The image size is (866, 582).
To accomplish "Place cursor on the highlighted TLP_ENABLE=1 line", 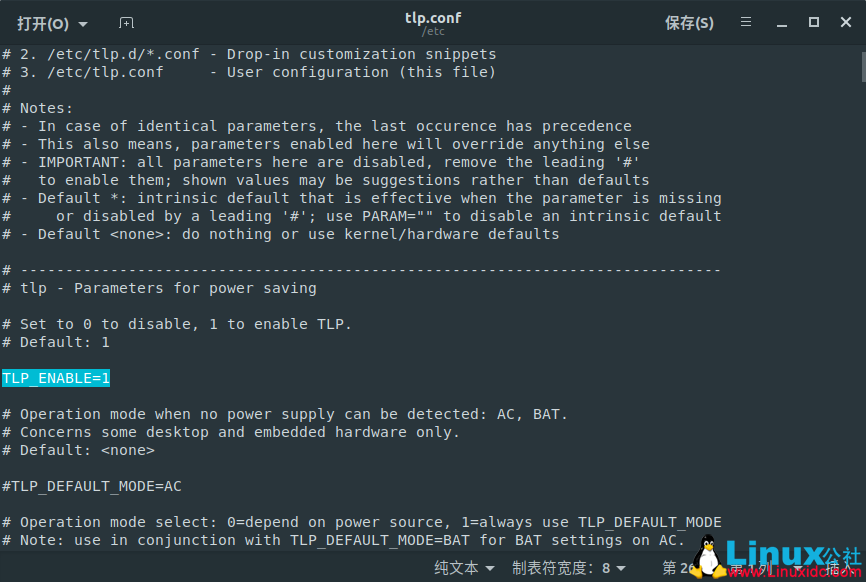I will [x=56, y=377].
